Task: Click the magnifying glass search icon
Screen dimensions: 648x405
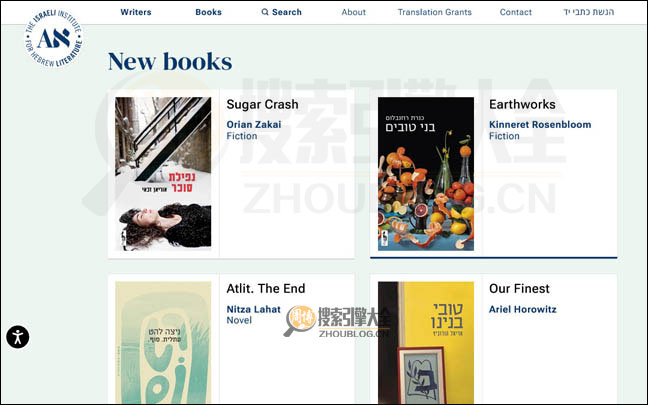Action: [x=265, y=12]
